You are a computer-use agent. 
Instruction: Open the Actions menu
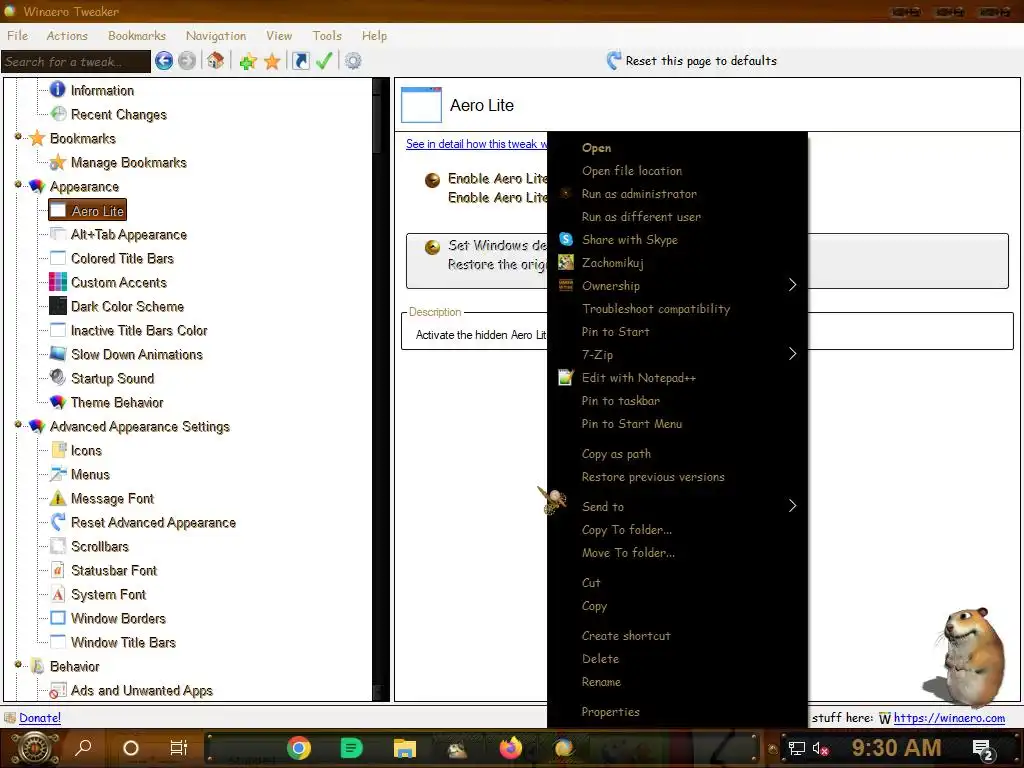click(67, 35)
